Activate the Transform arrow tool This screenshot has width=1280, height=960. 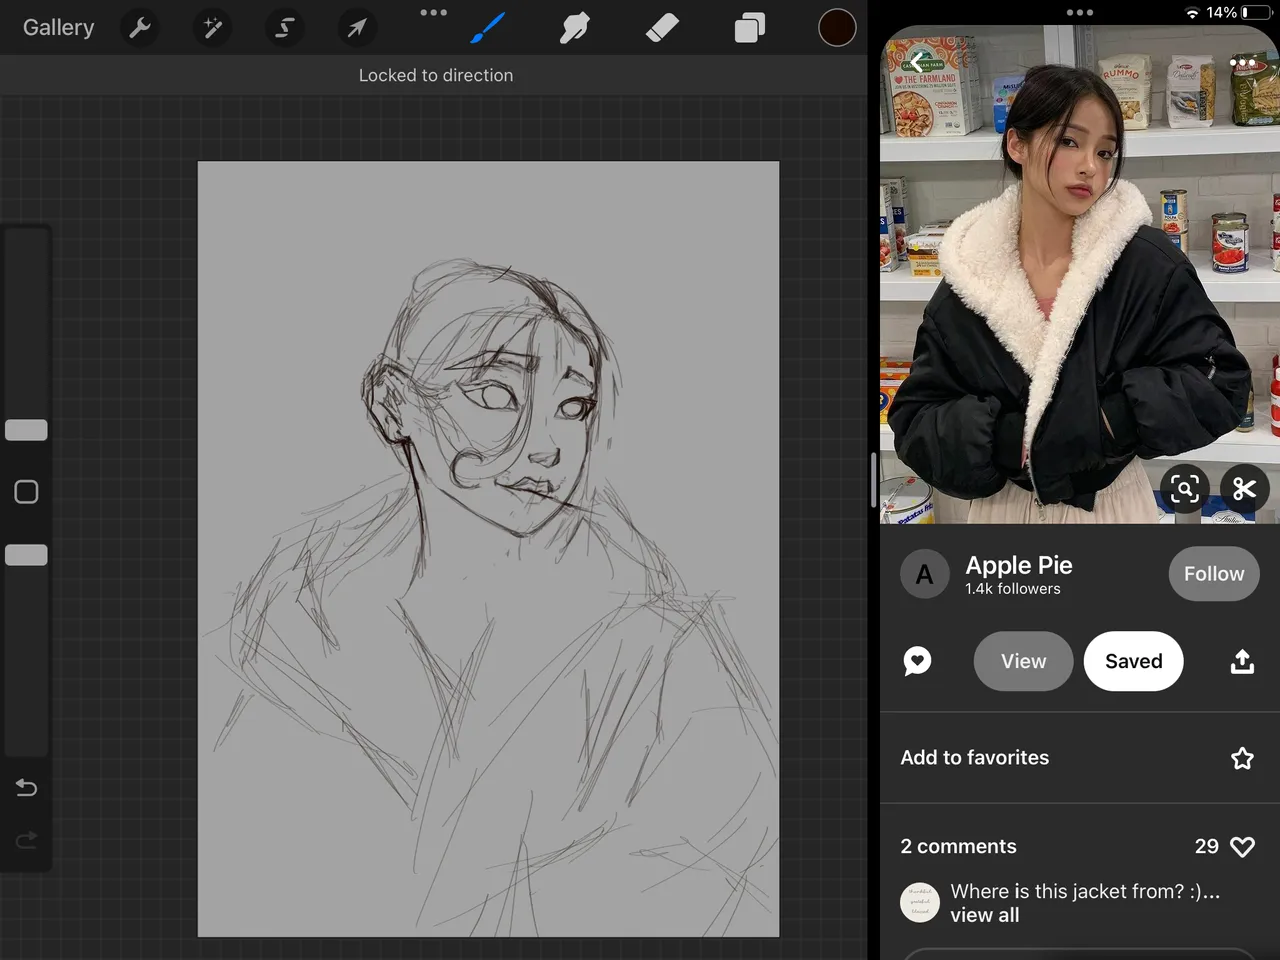(357, 27)
